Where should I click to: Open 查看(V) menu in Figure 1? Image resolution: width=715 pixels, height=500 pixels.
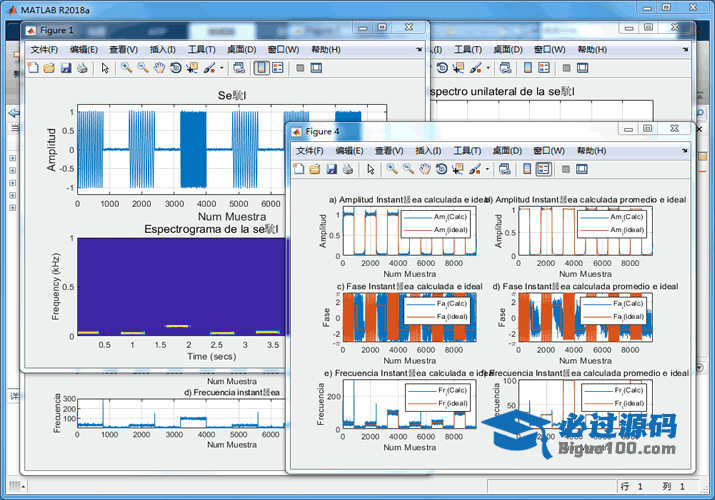(124, 50)
